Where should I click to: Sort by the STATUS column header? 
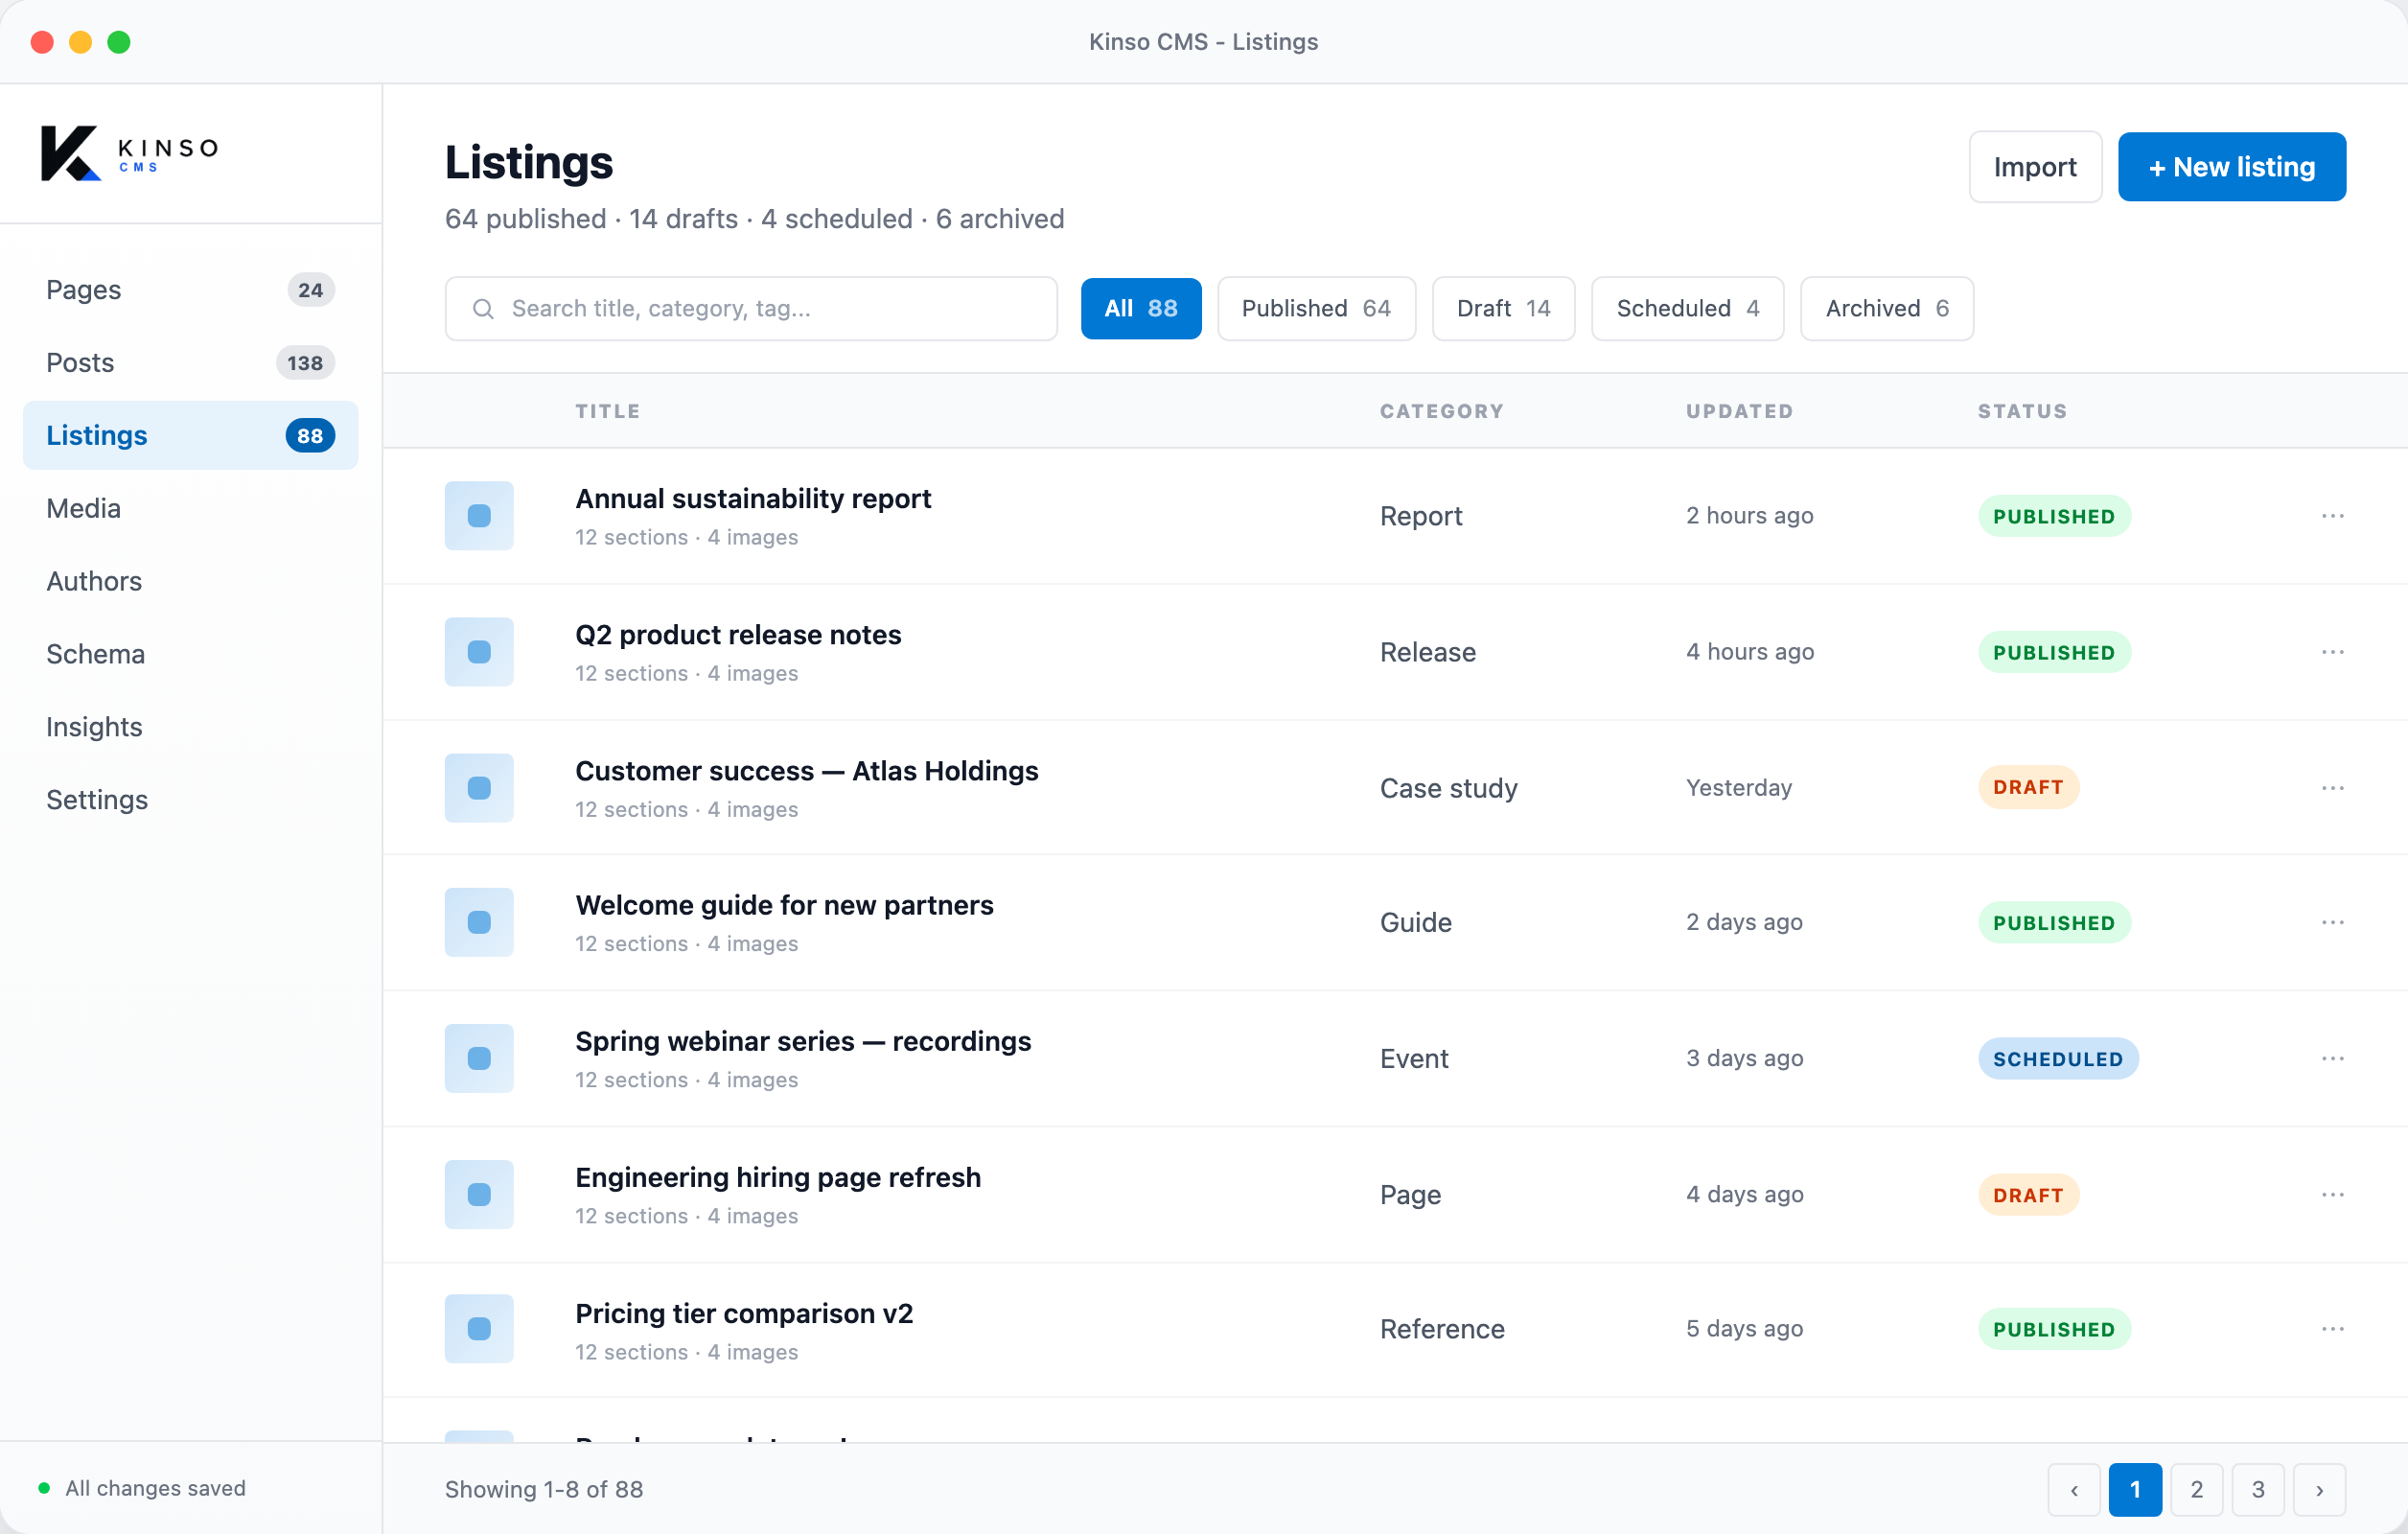2022,411
